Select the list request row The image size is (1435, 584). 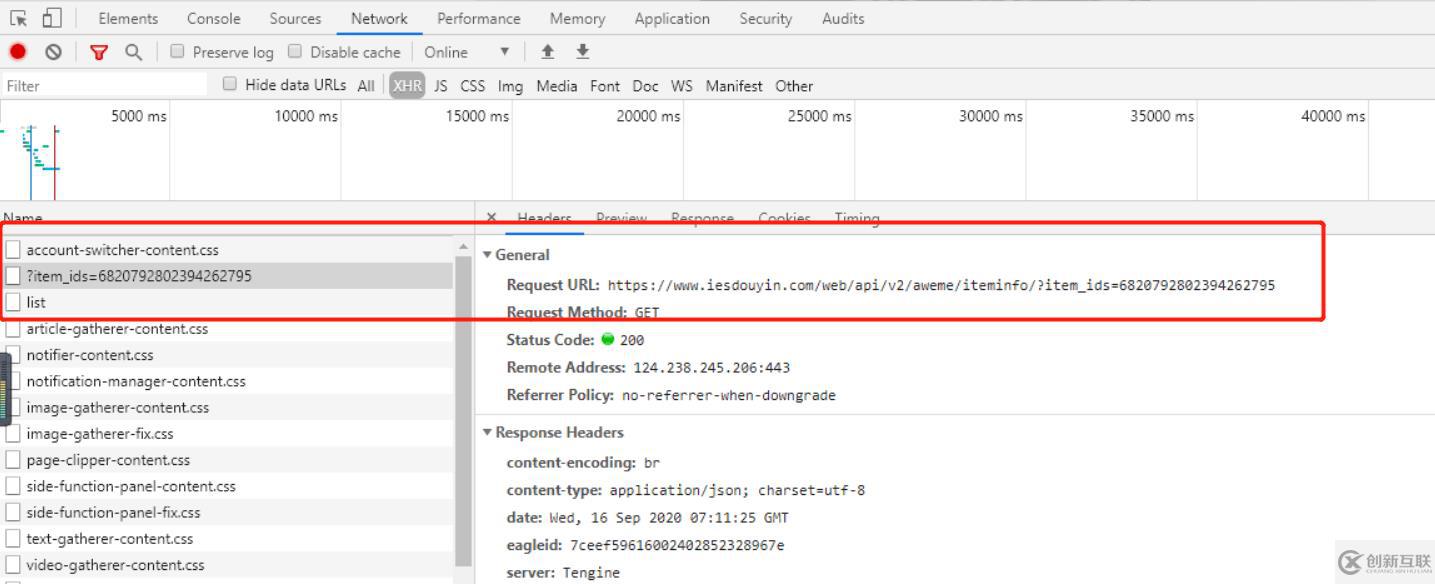click(228, 302)
